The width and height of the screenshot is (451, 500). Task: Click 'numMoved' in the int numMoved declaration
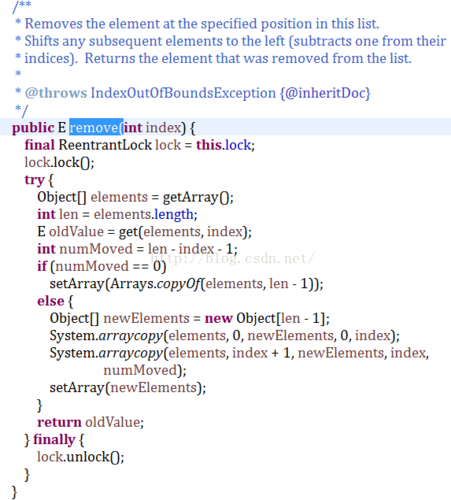click(96, 249)
